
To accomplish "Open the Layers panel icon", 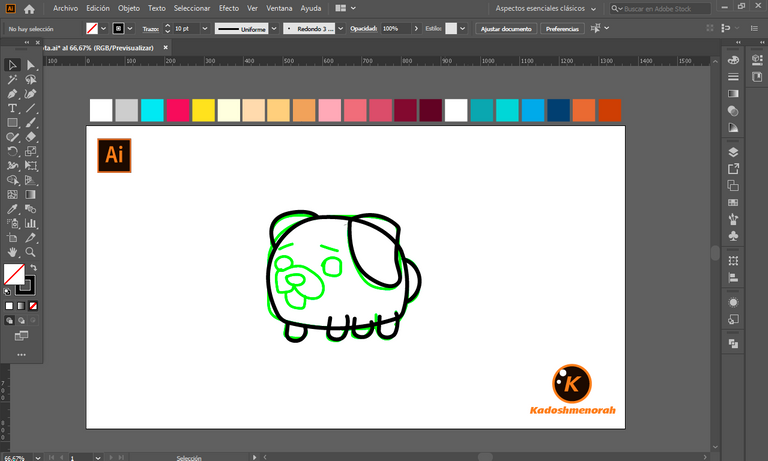I will click(x=733, y=152).
